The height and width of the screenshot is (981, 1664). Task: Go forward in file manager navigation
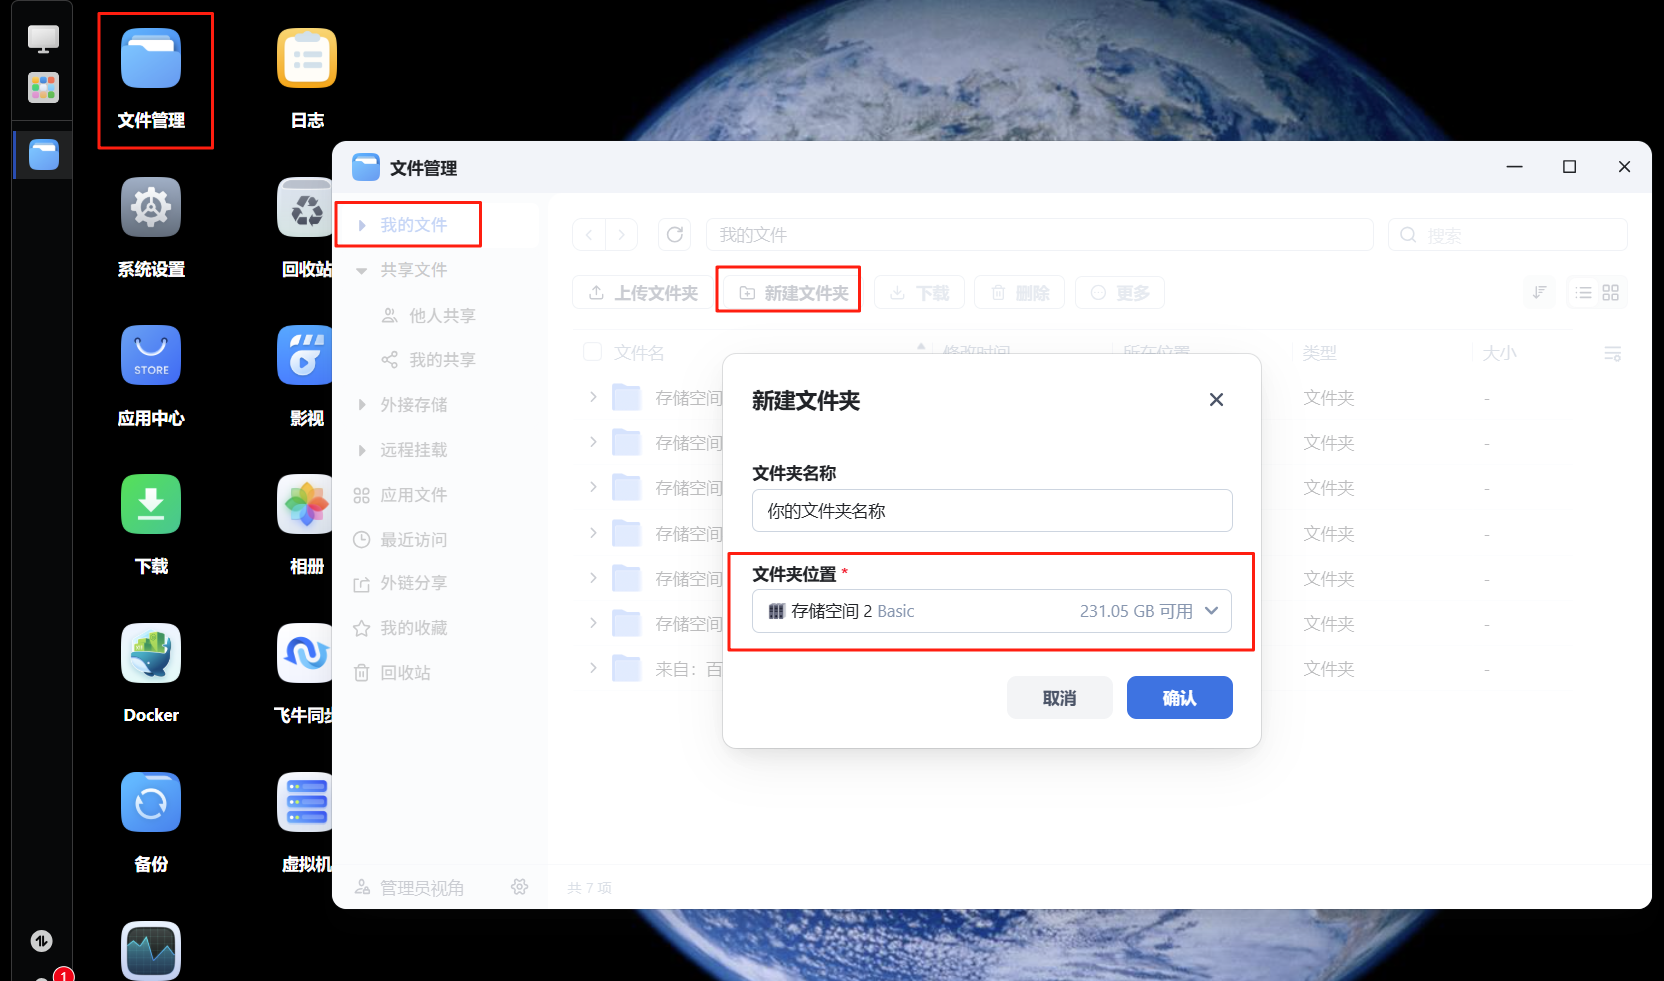[621, 235]
